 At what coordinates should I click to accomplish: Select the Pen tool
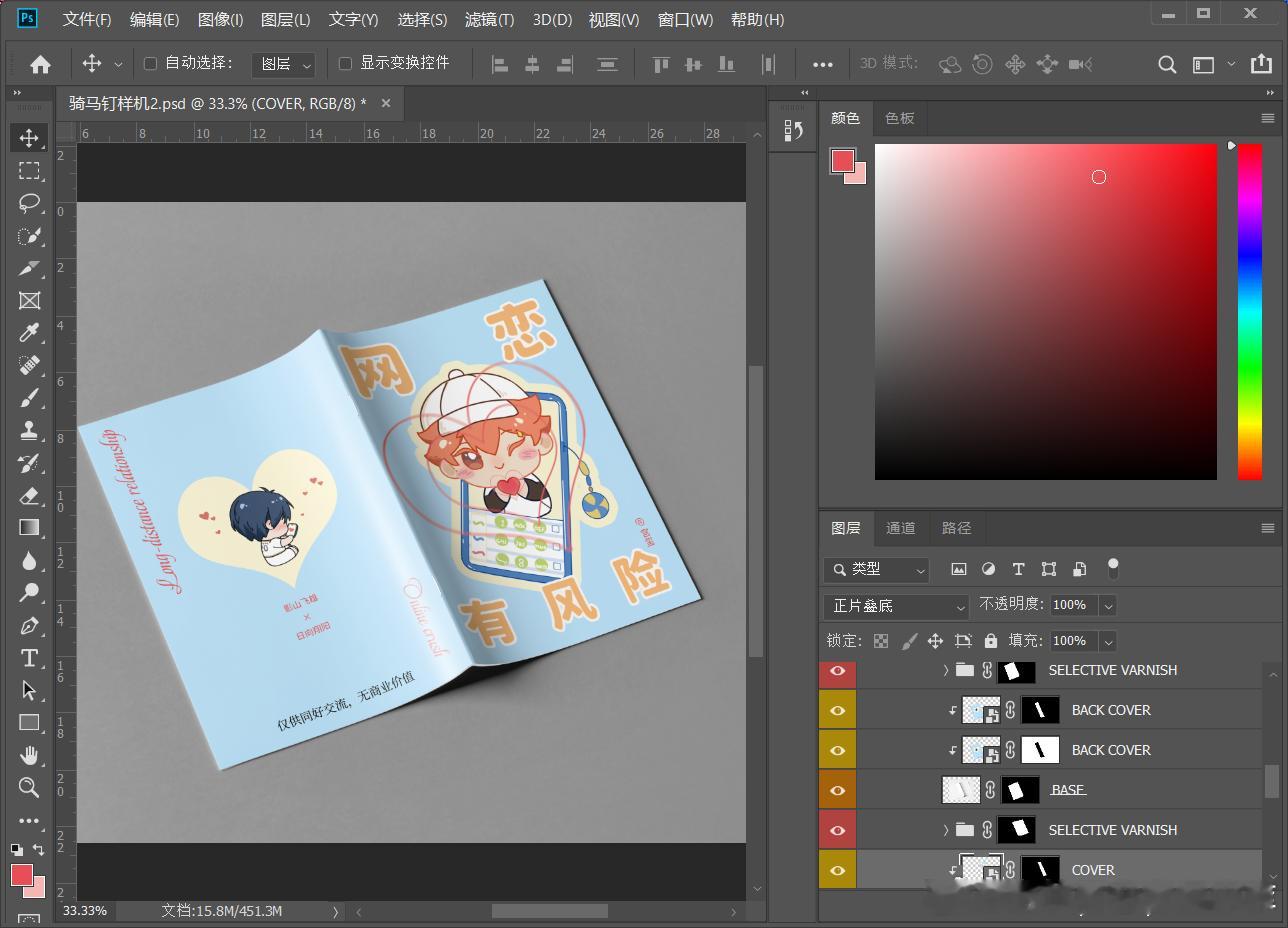29,626
